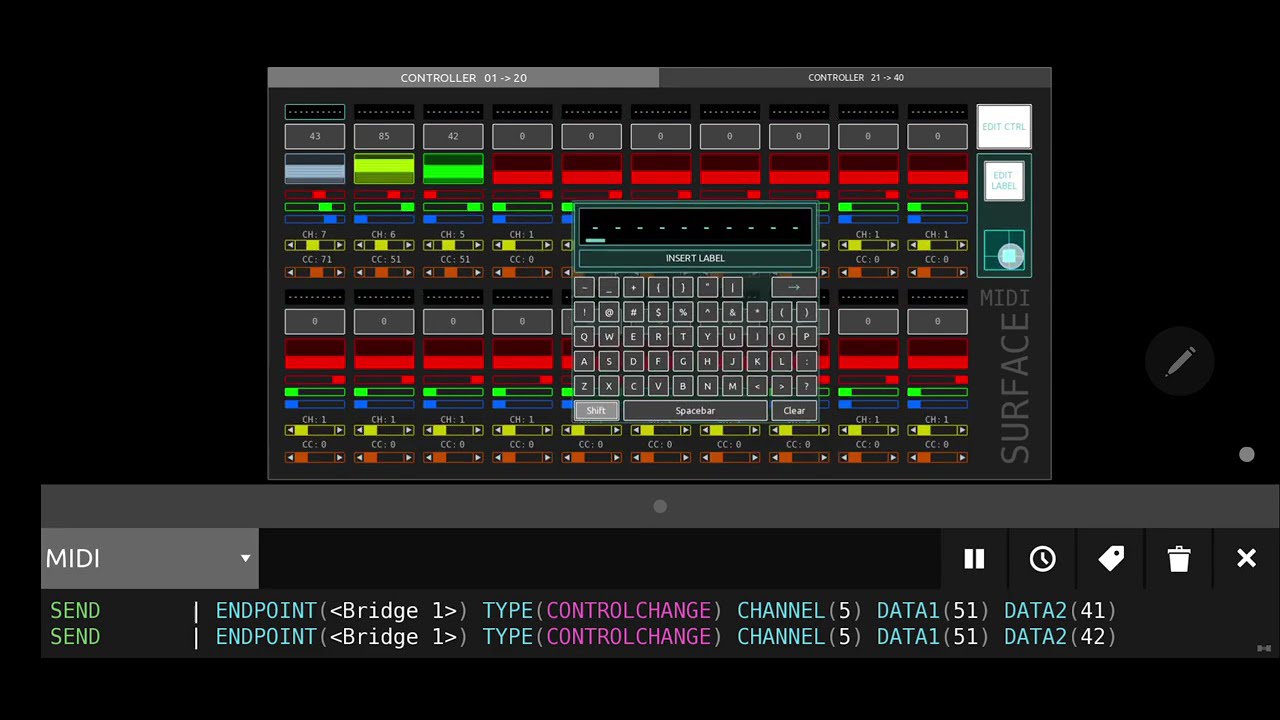The height and width of the screenshot is (720, 1280).
Task: Open the MIDI dropdown selector
Action: pos(150,558)
